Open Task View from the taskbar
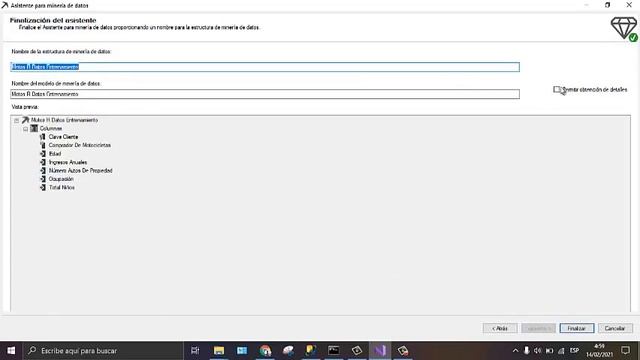640x360 pixels. 195,351
